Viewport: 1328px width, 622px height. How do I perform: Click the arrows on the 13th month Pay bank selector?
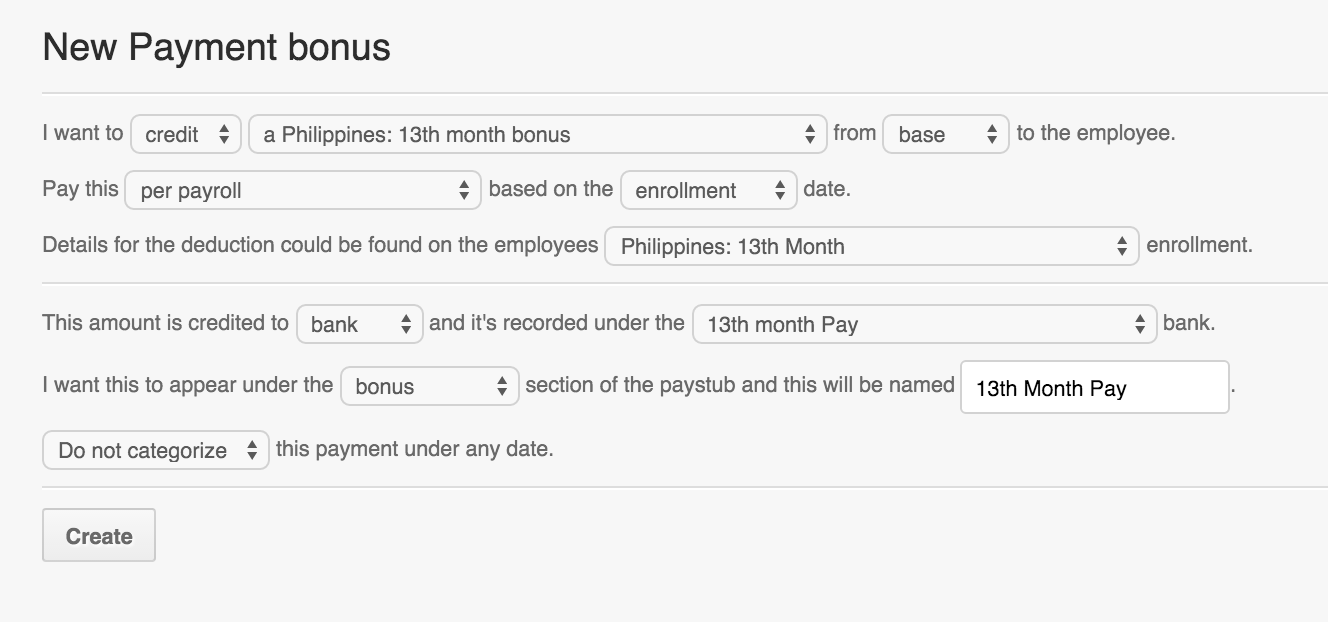coord(1140,324)
